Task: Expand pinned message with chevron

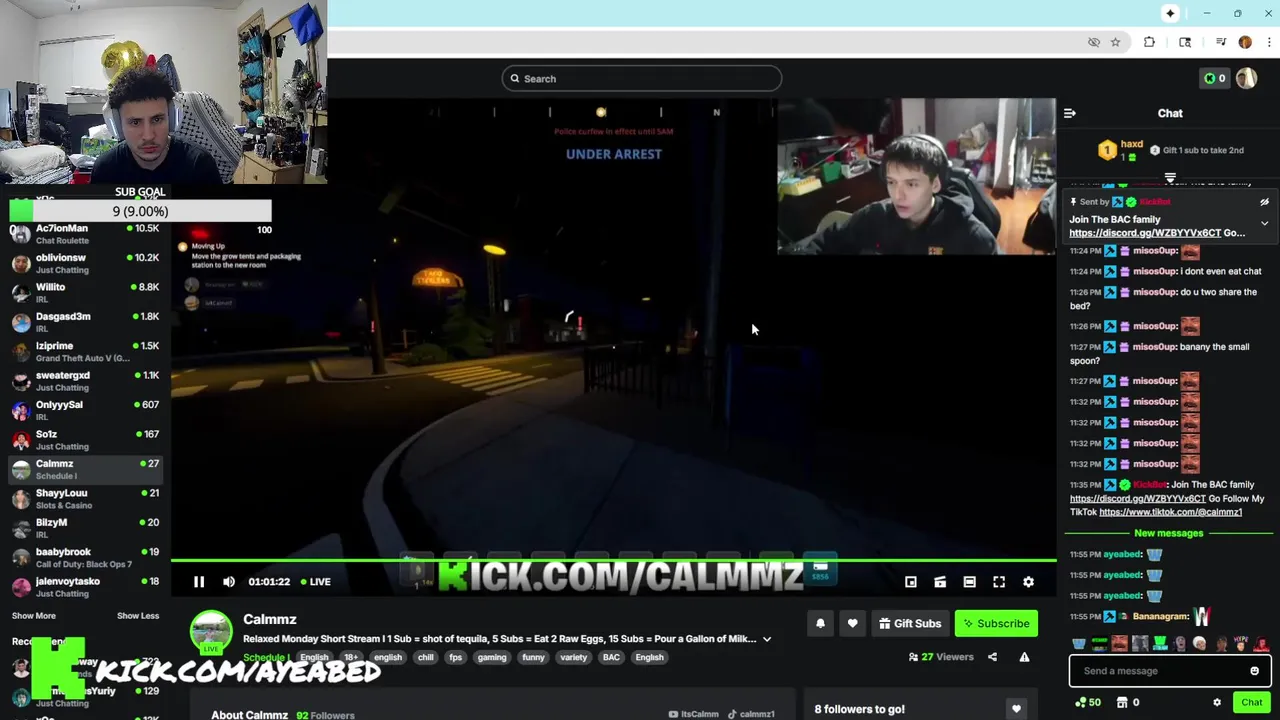Action: [1264, 224]
